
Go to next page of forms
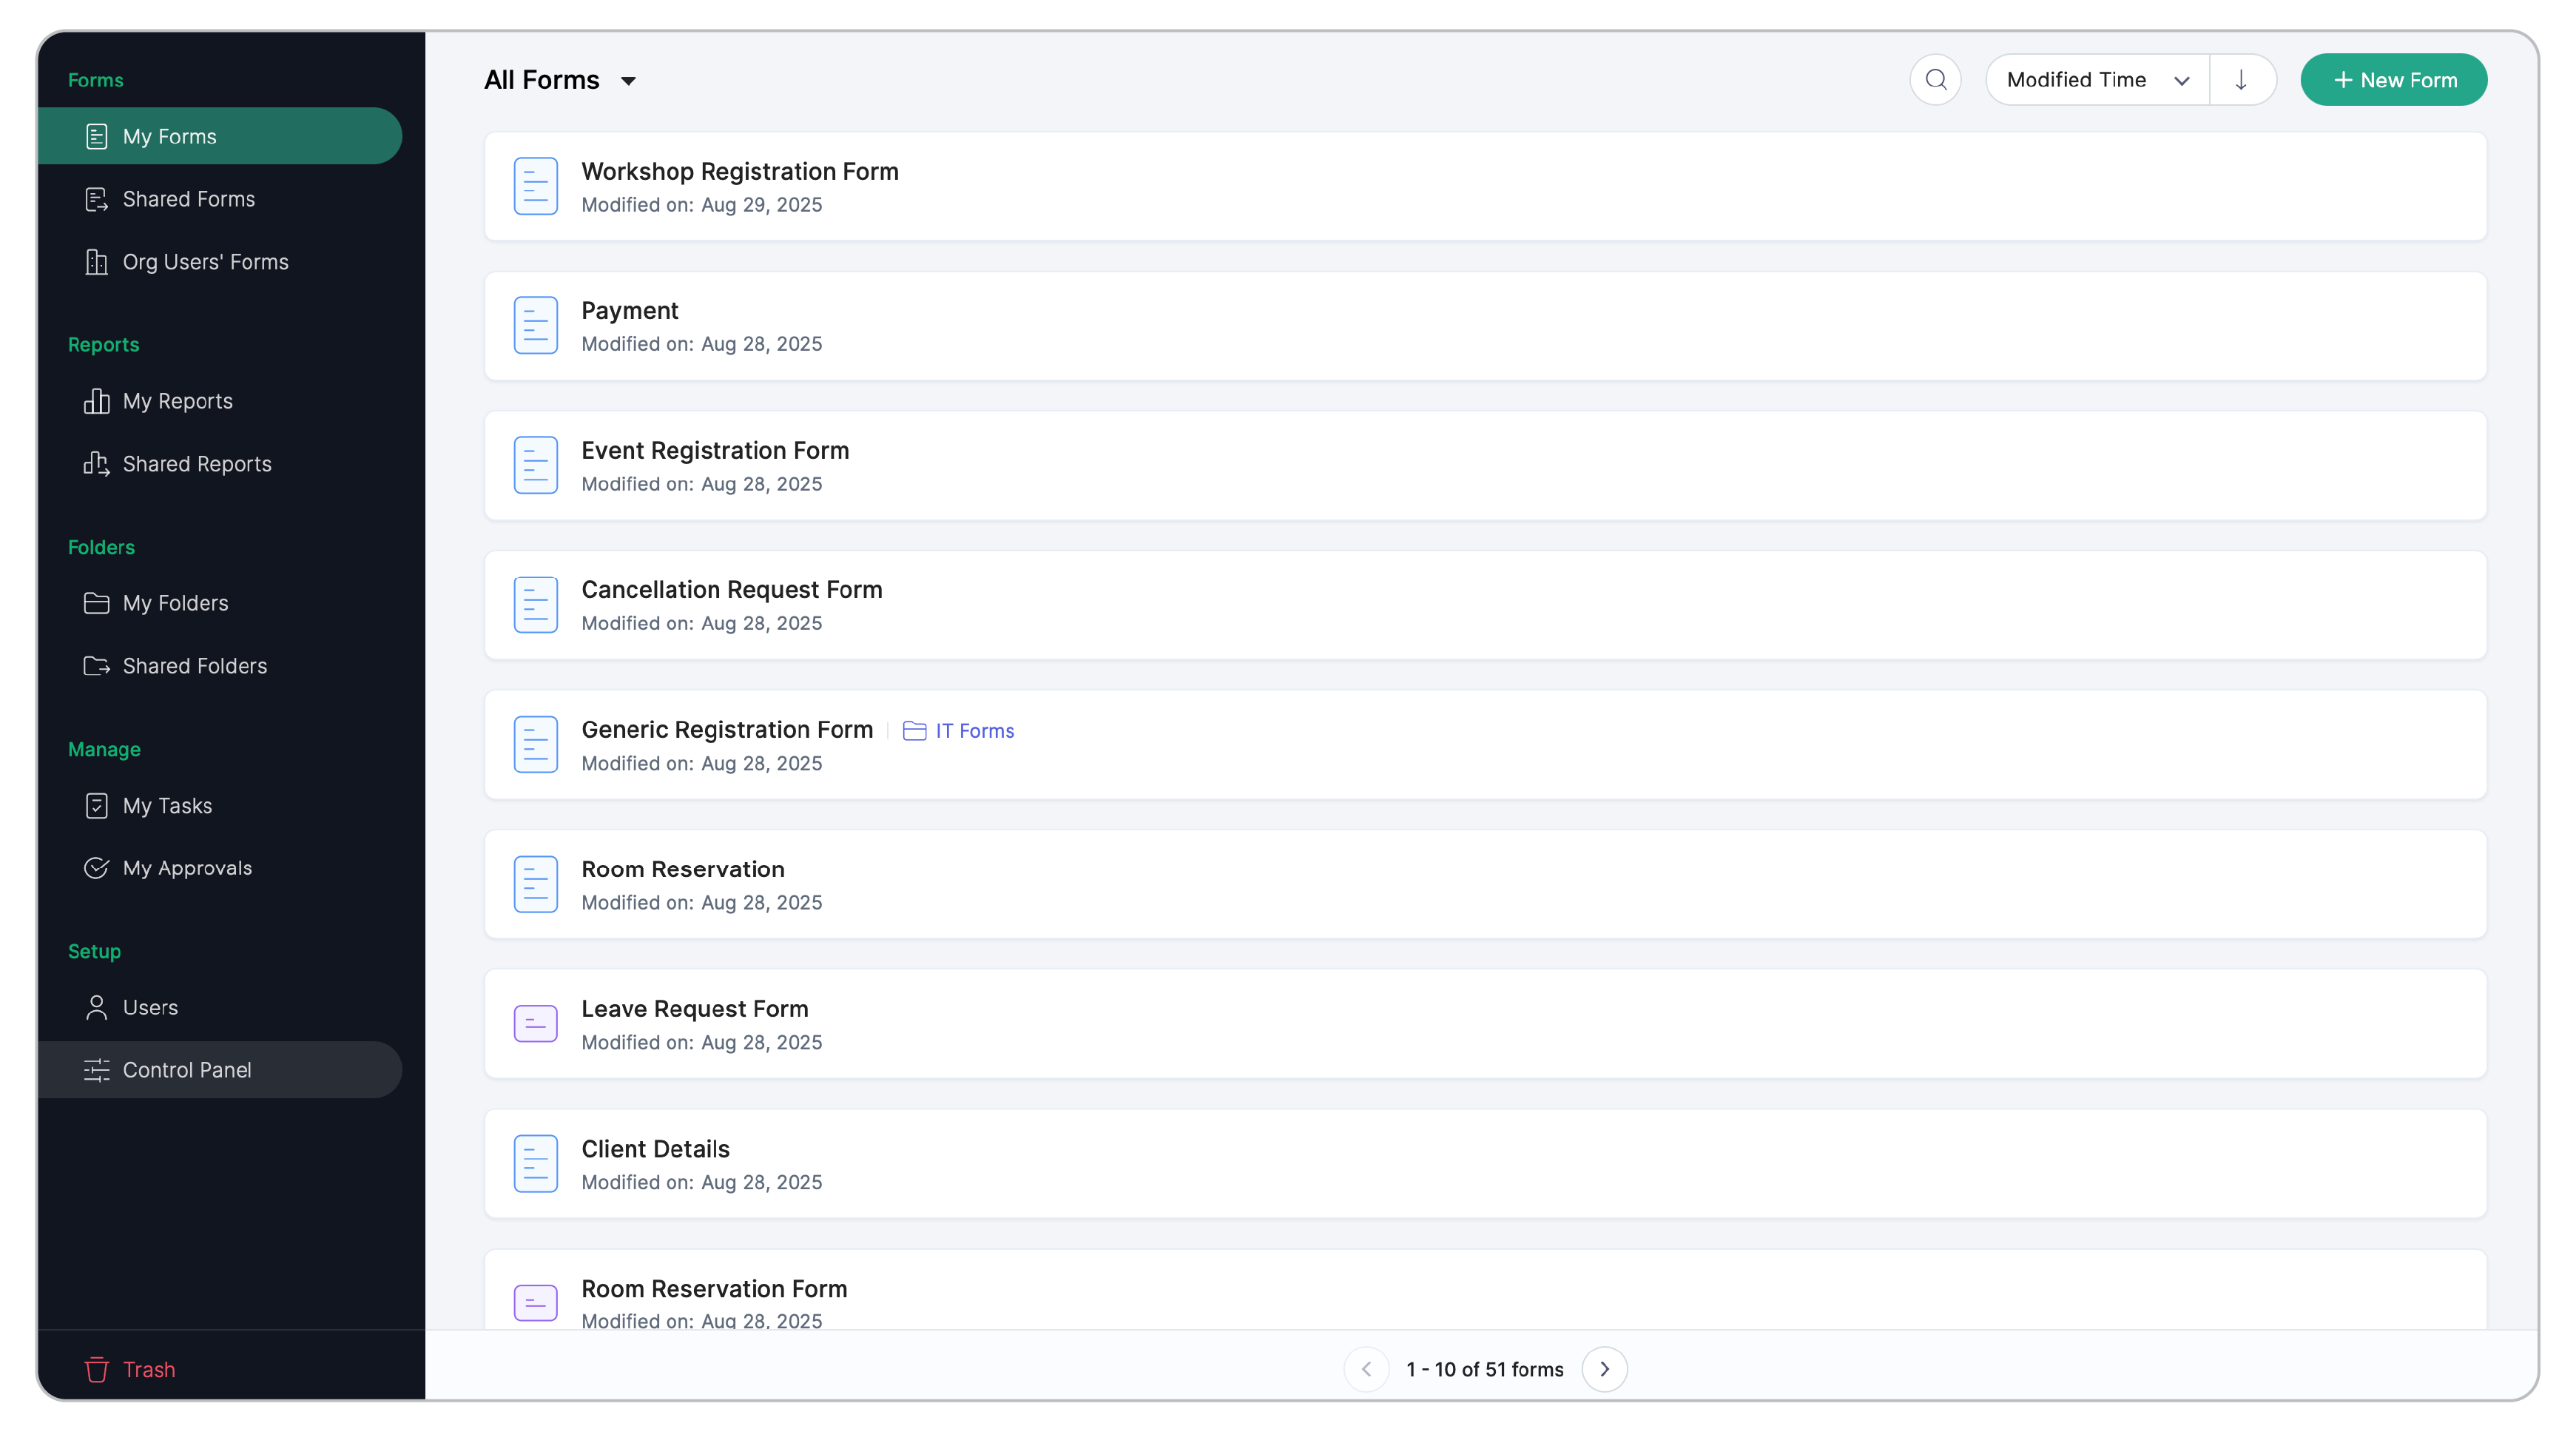pyautogui.click(x=1604, y=1369)
